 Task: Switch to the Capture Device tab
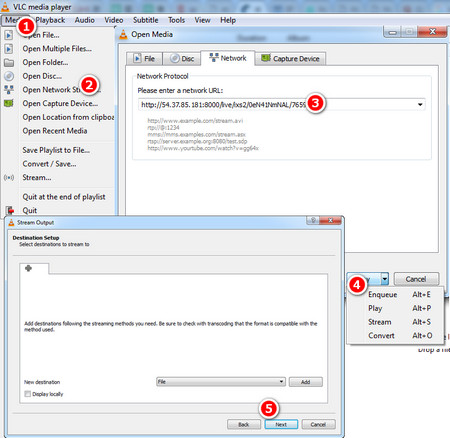coord(290,59)
